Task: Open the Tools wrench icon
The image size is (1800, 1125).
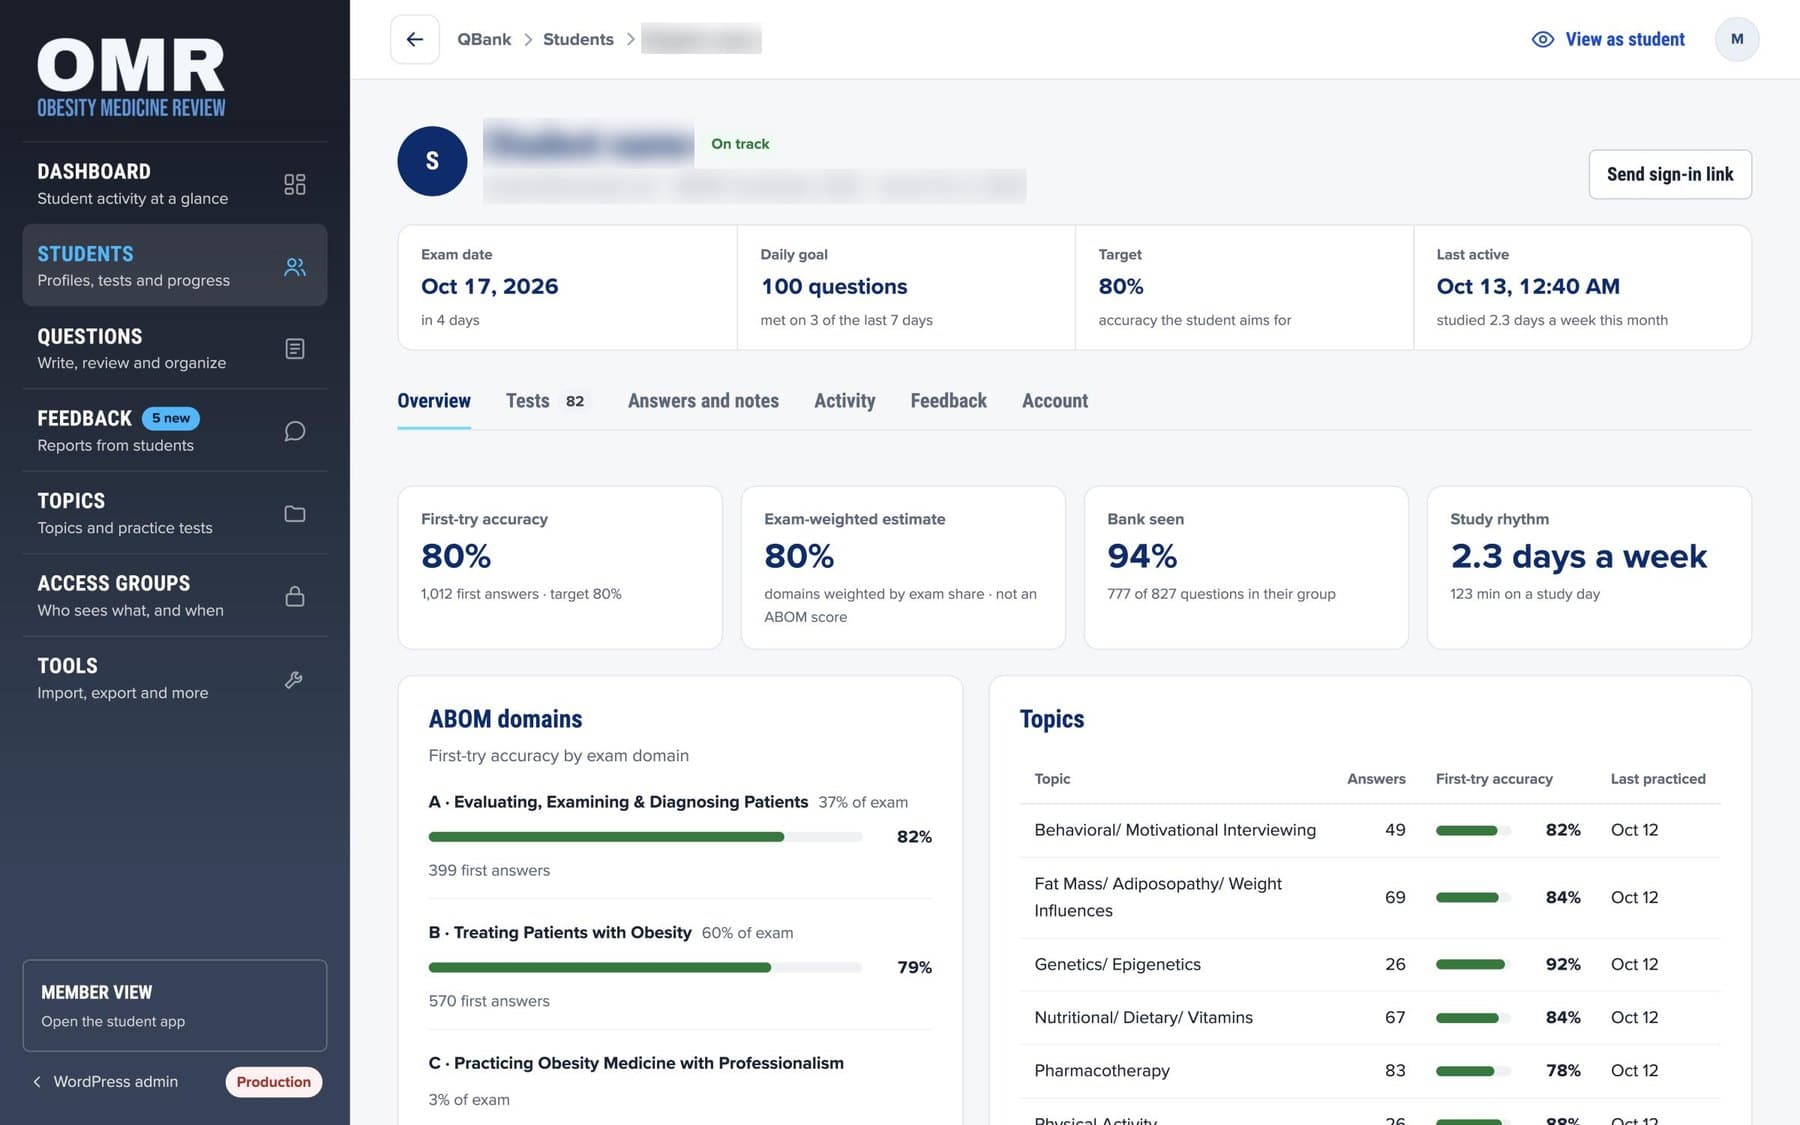Action: pos(294,679)
